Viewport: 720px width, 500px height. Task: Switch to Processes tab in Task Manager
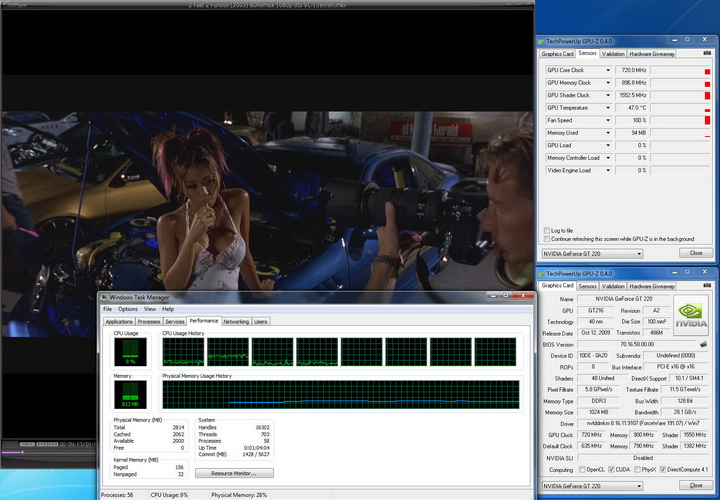point(148,322)
